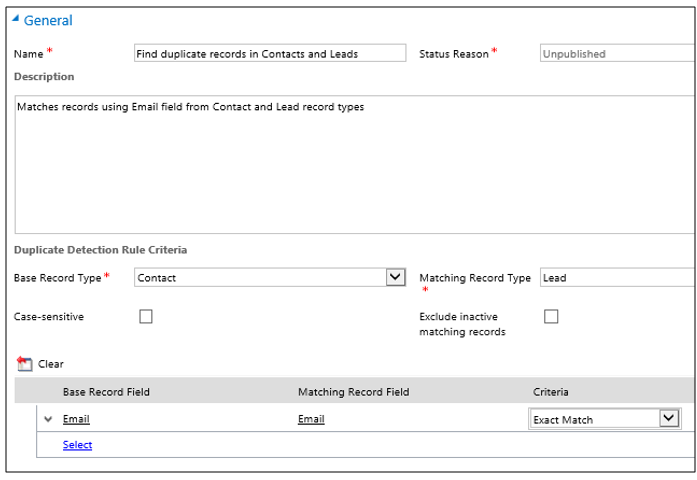Select the Base Record Field Email link
The width and height of the screenshot is (697, 480).
(x=76, y=419)
